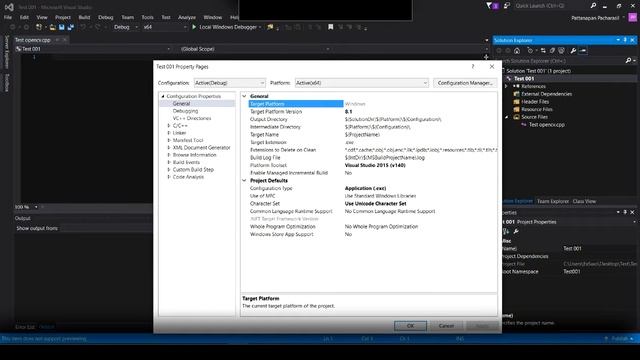Select VC++ Directories in property tree
The image size is (640, 360).
coord(192,118)
